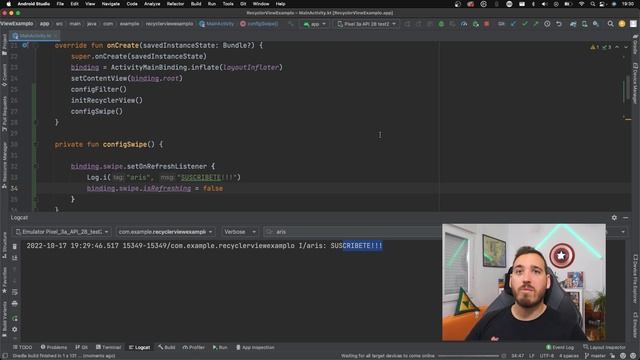Click the background task progress bar
The width and height of the screenshot is (640, 360).
(x=469, y=356)
